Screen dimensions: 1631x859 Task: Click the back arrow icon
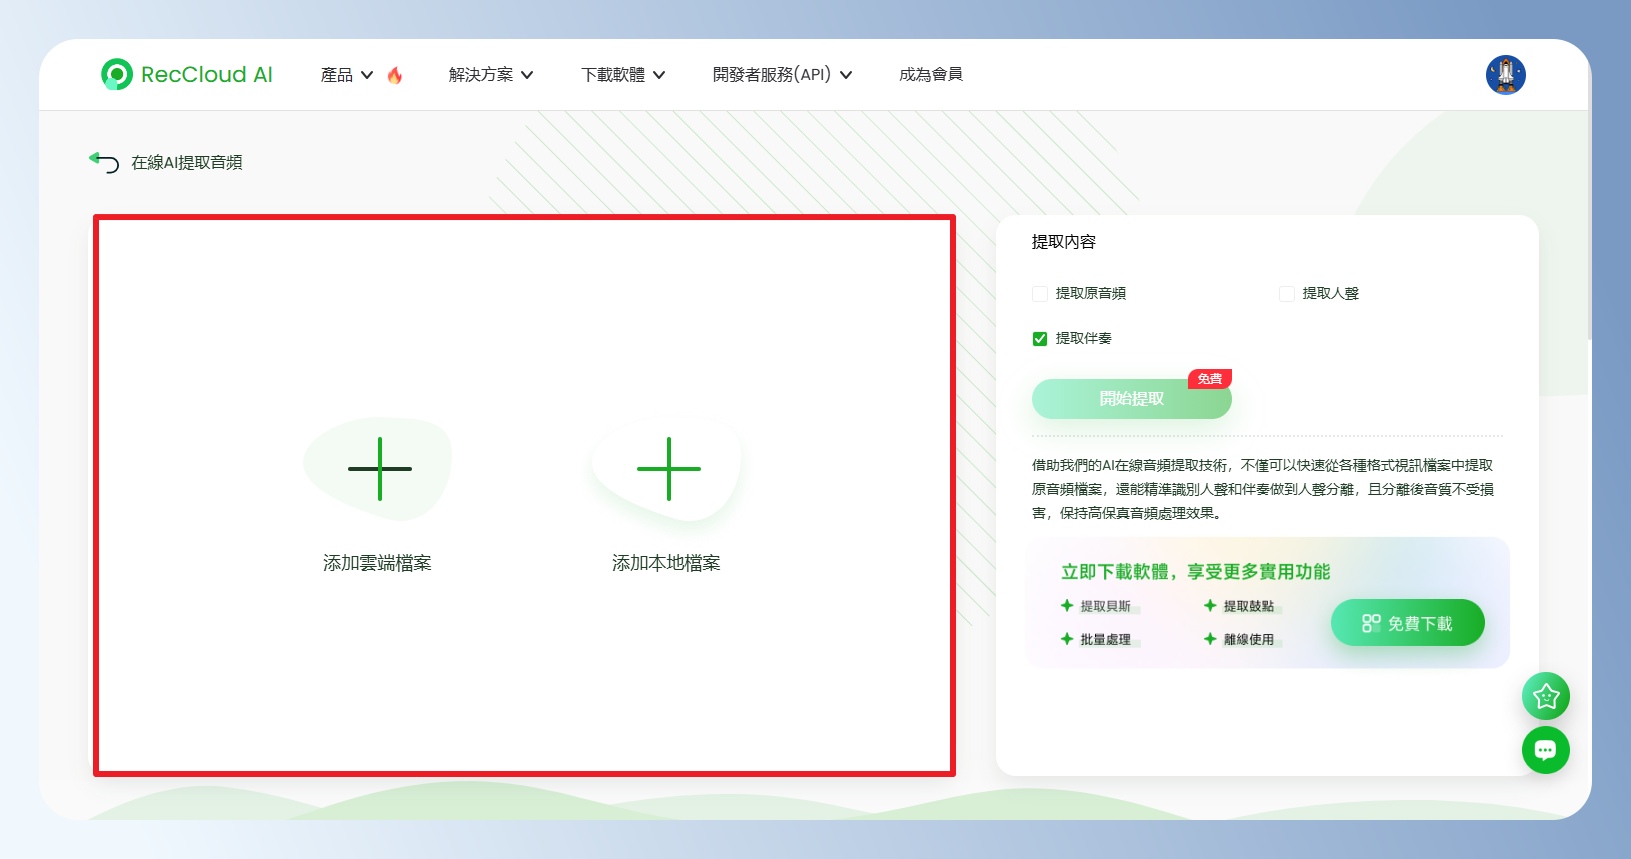[104, 162]
